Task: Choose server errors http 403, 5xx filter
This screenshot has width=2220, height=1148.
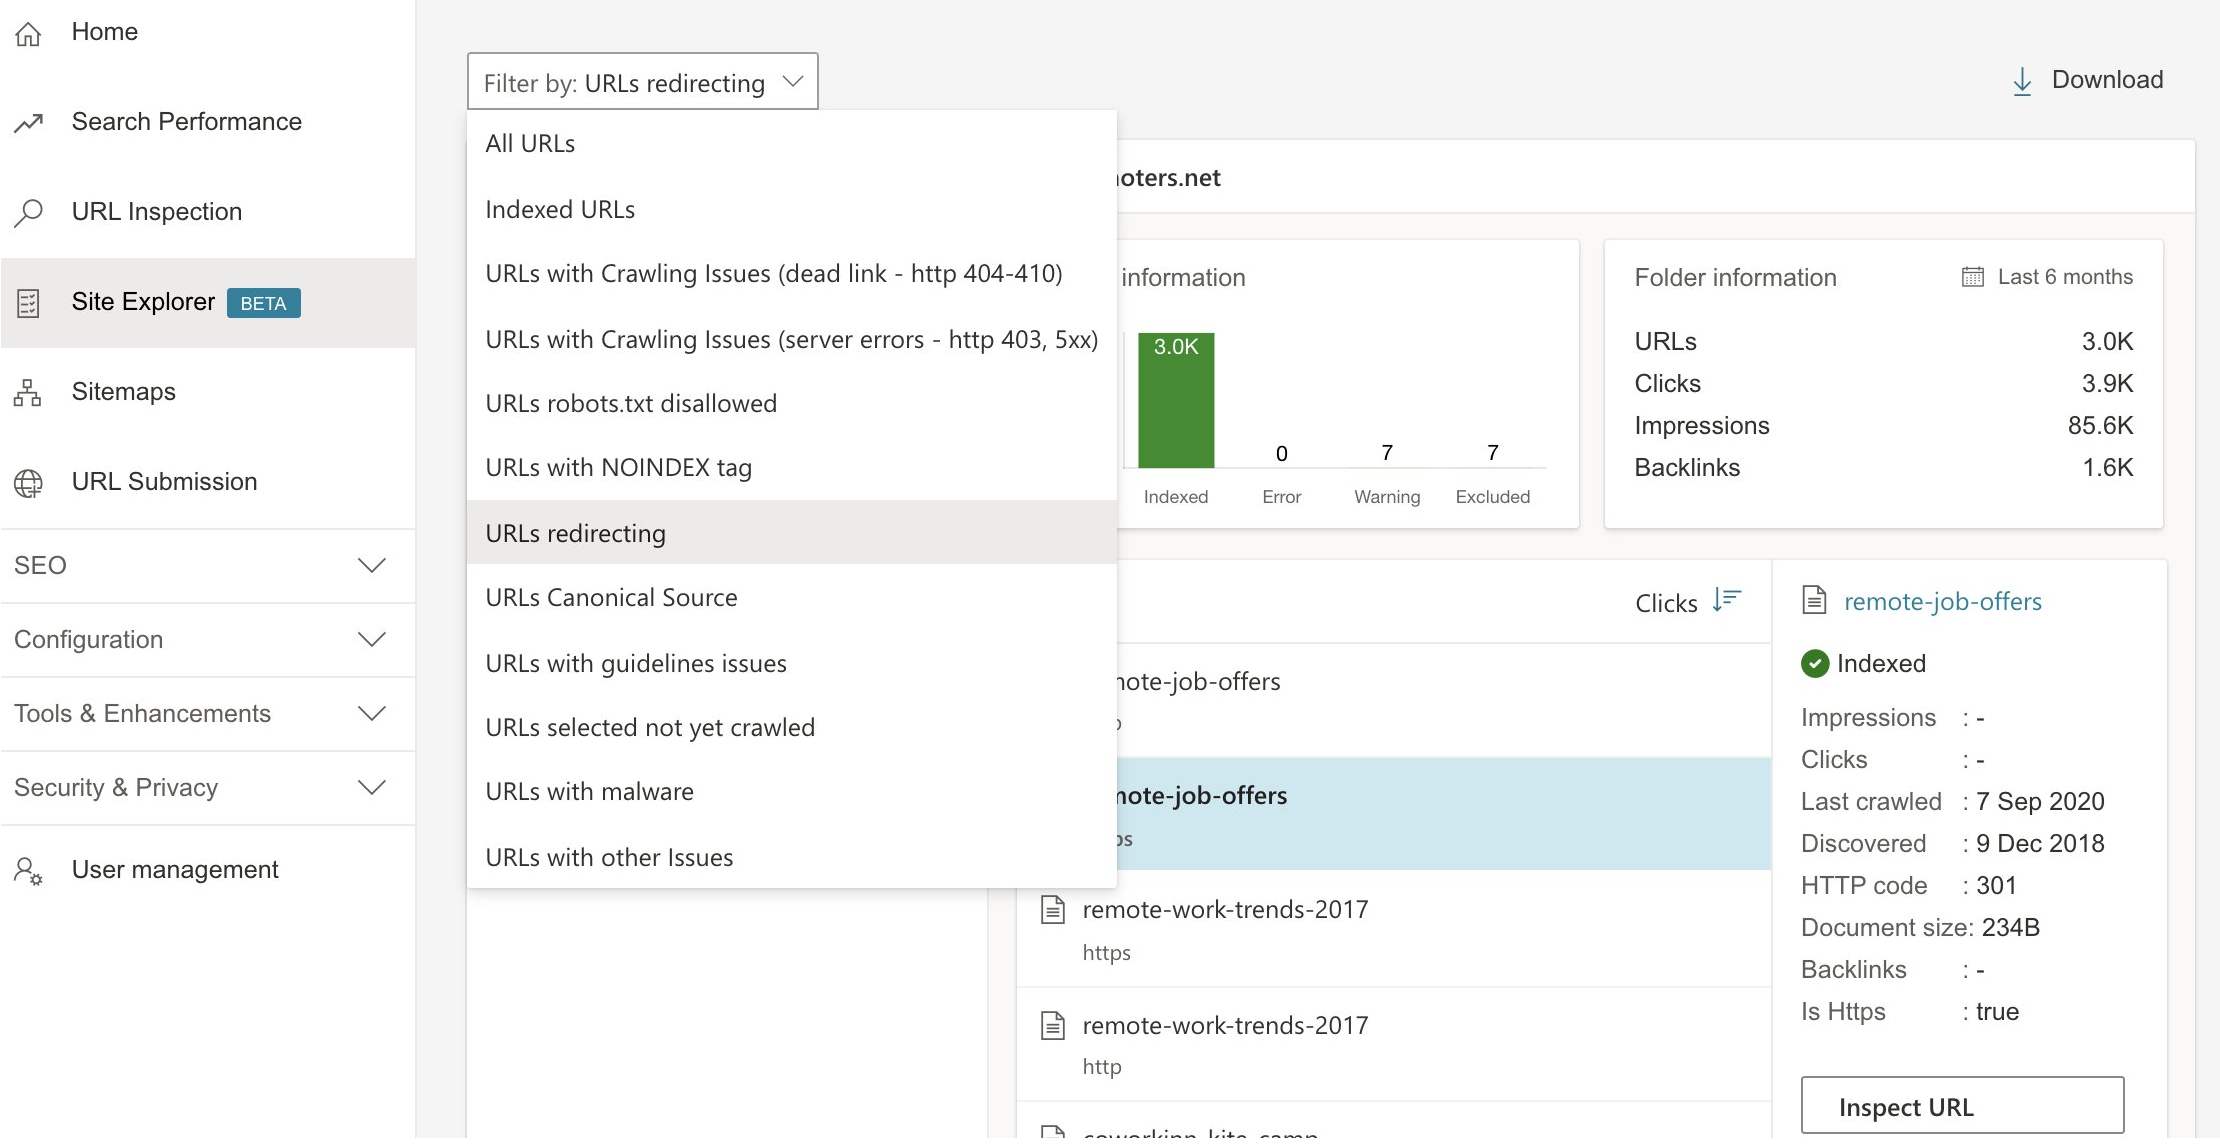Action: tap(791, 340)
